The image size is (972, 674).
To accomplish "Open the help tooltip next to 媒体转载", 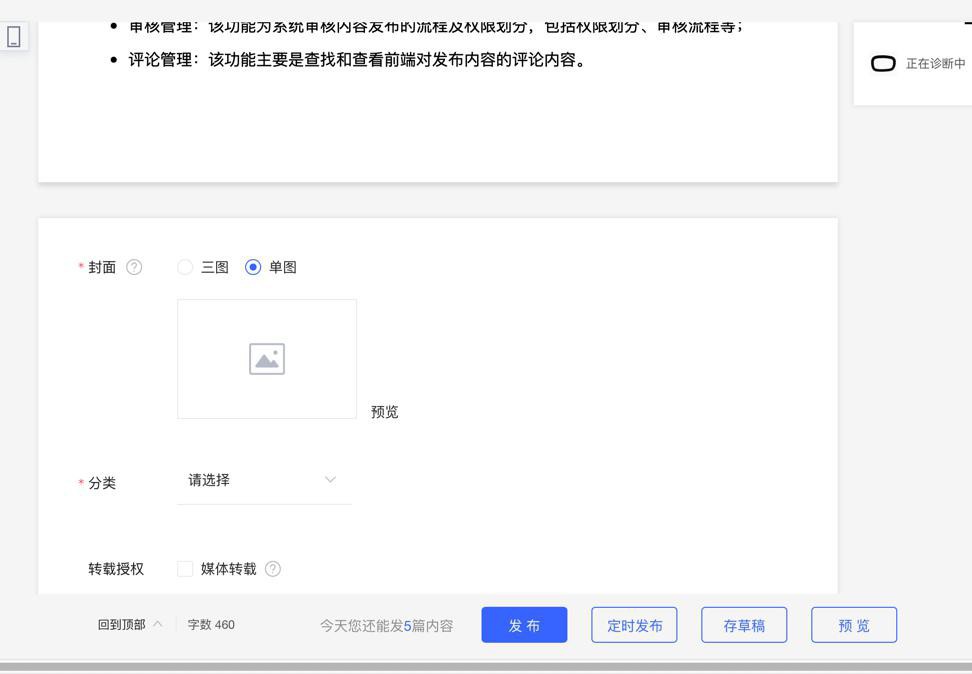I will click(273, 569).
